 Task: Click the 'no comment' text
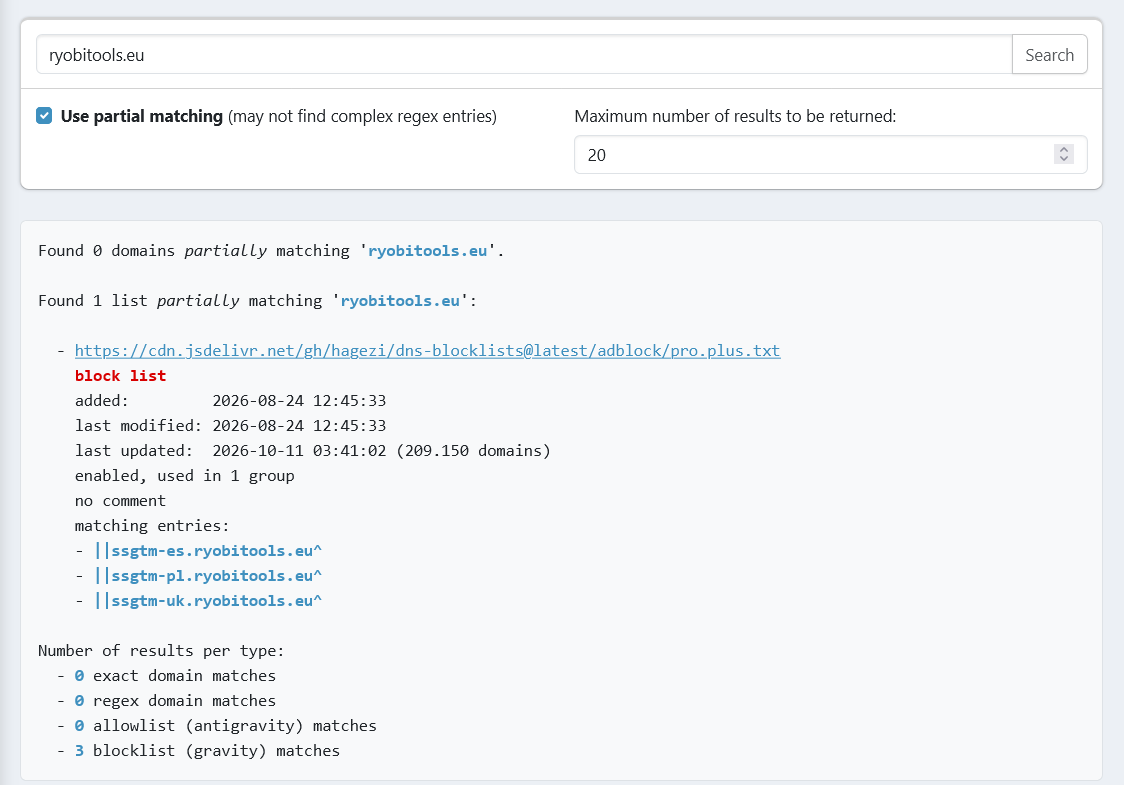coord(120,500)
